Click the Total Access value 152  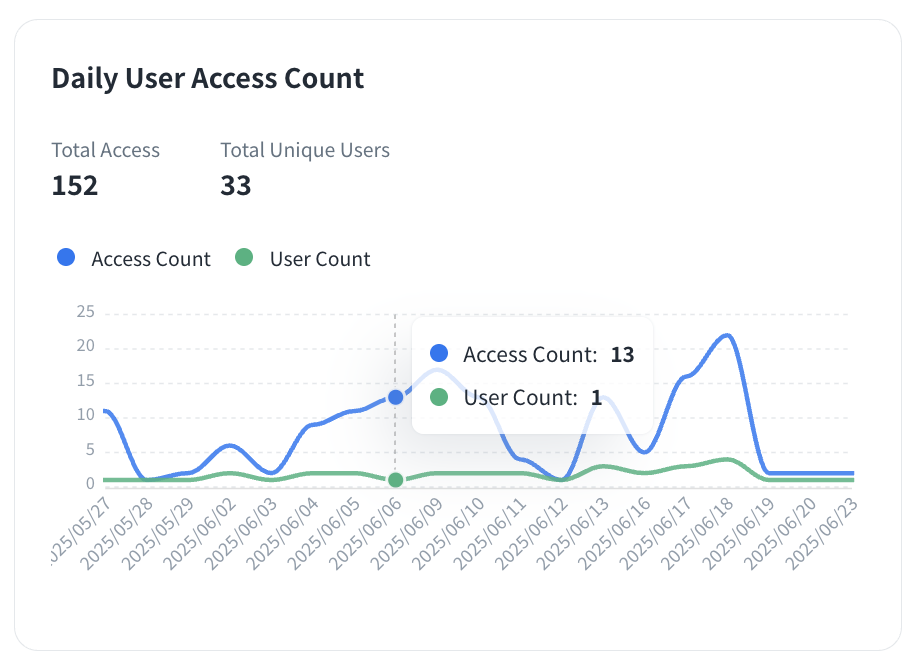click(75, 185)
